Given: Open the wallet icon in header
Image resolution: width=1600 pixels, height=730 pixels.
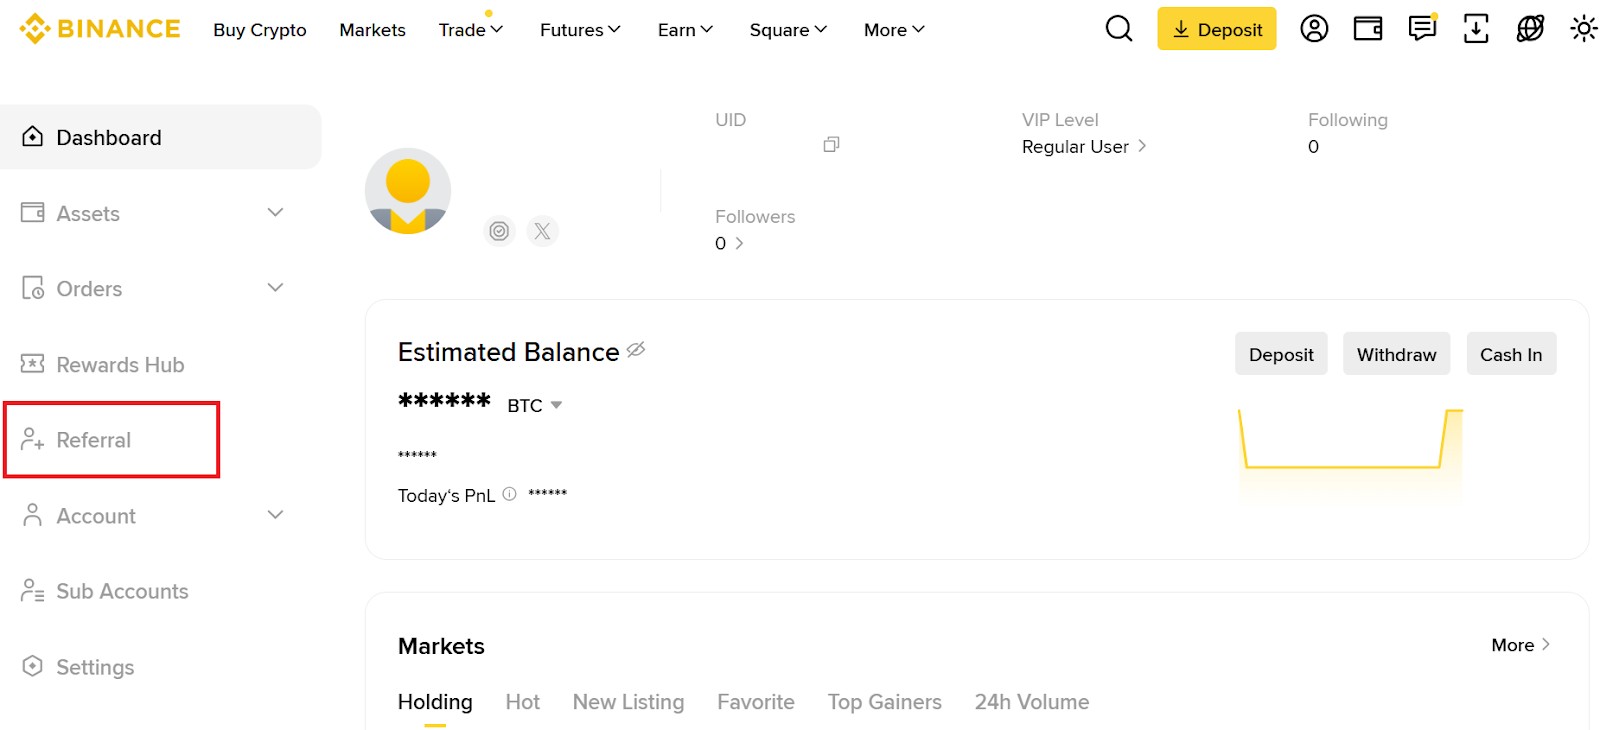Looking at the screenshot, I should pos(1368,29).
